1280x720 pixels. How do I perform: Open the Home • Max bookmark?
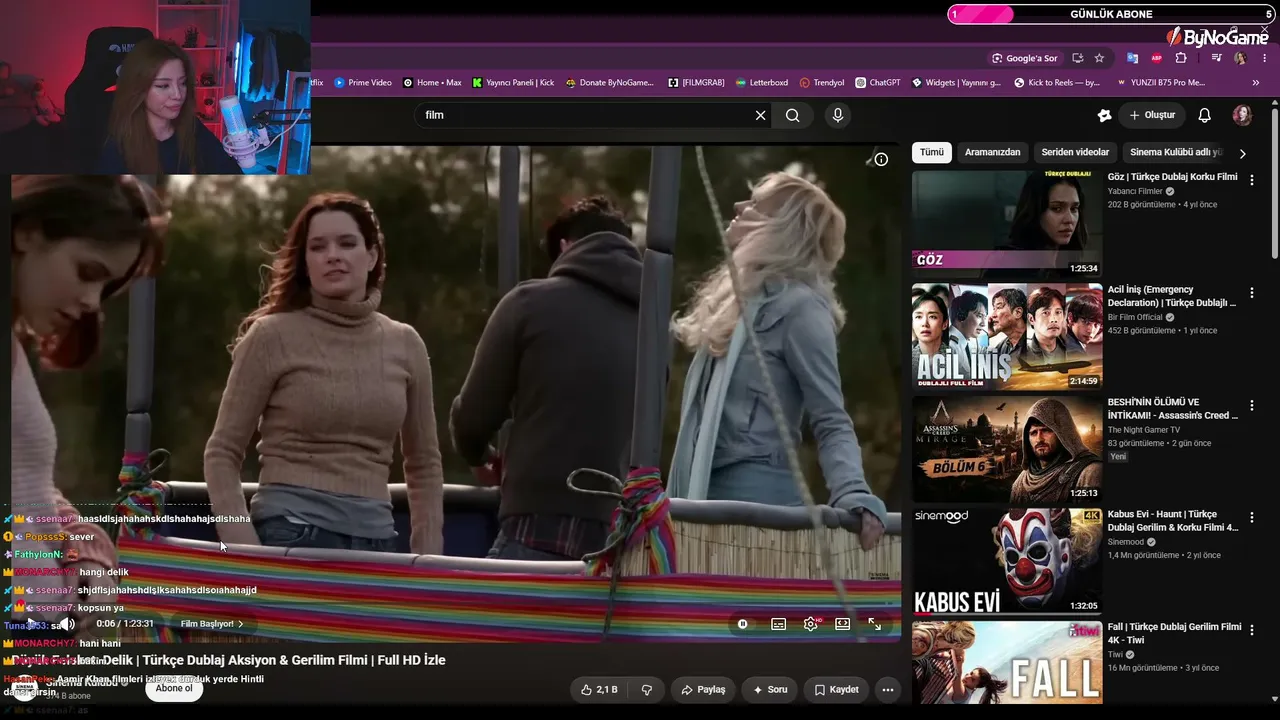[432, 83]
